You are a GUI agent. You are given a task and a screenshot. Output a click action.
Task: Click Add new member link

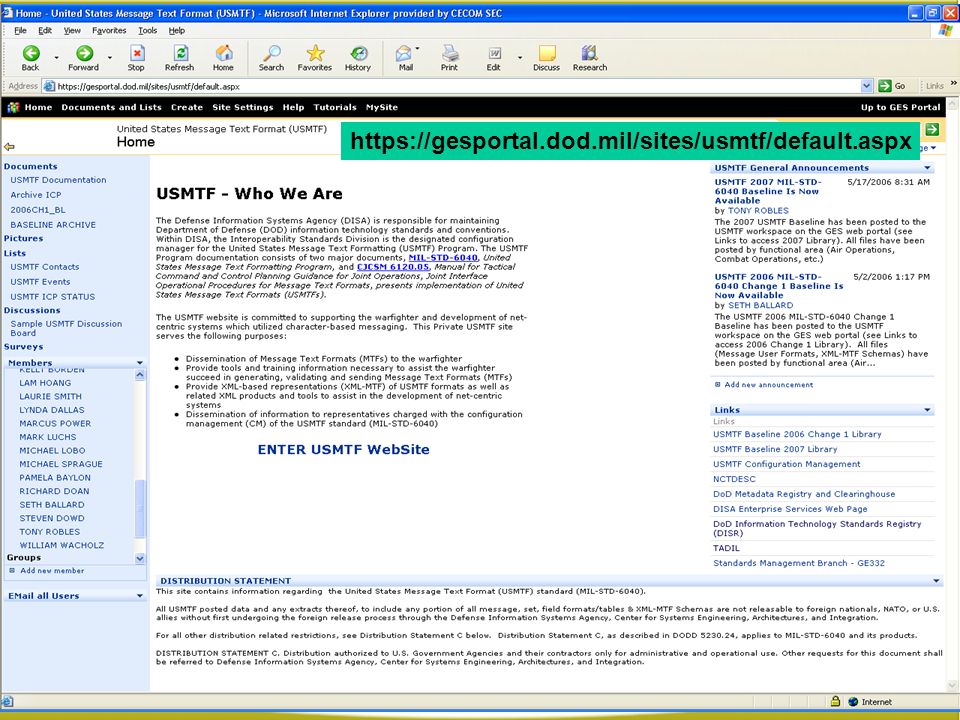[52, 571]
